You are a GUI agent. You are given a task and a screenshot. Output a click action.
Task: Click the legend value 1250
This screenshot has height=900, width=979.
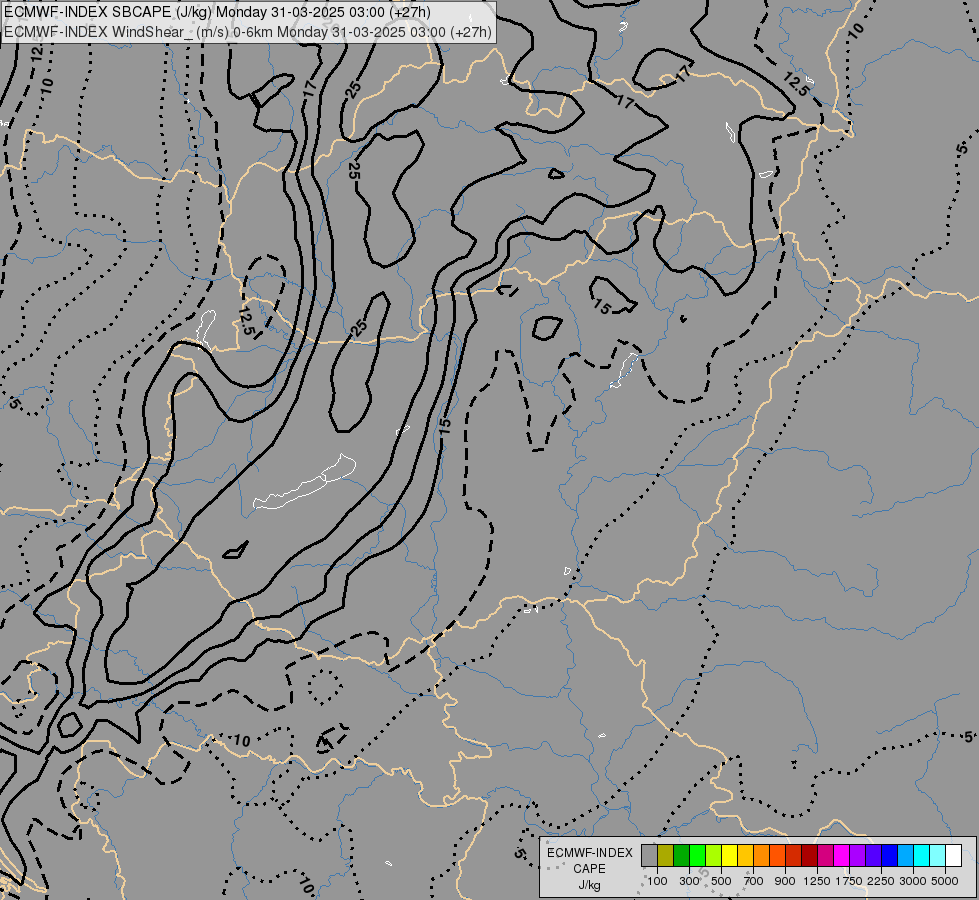click(x=817, y=881)
